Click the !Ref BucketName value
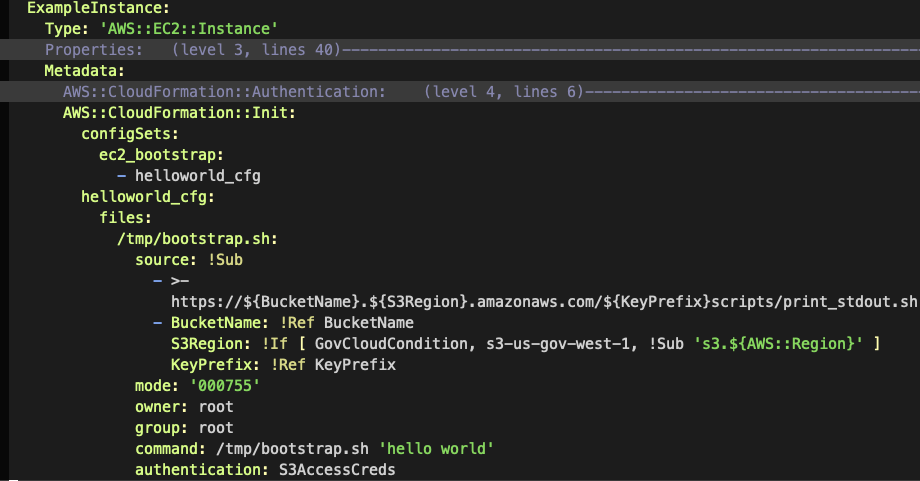Viewport: 920px width, 481px height. pyautogui.click(x=347, y=323)
